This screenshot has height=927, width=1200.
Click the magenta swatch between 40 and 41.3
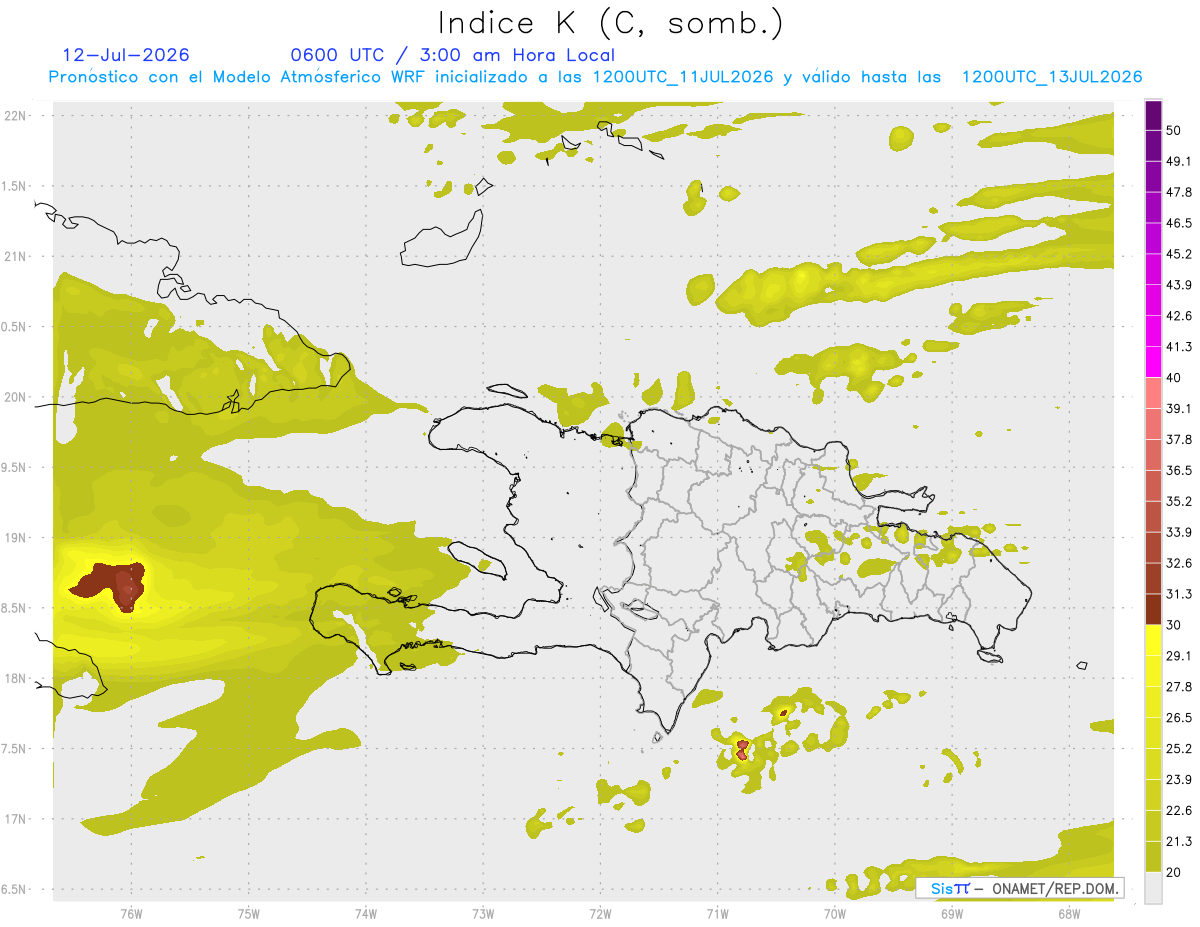1153,363
